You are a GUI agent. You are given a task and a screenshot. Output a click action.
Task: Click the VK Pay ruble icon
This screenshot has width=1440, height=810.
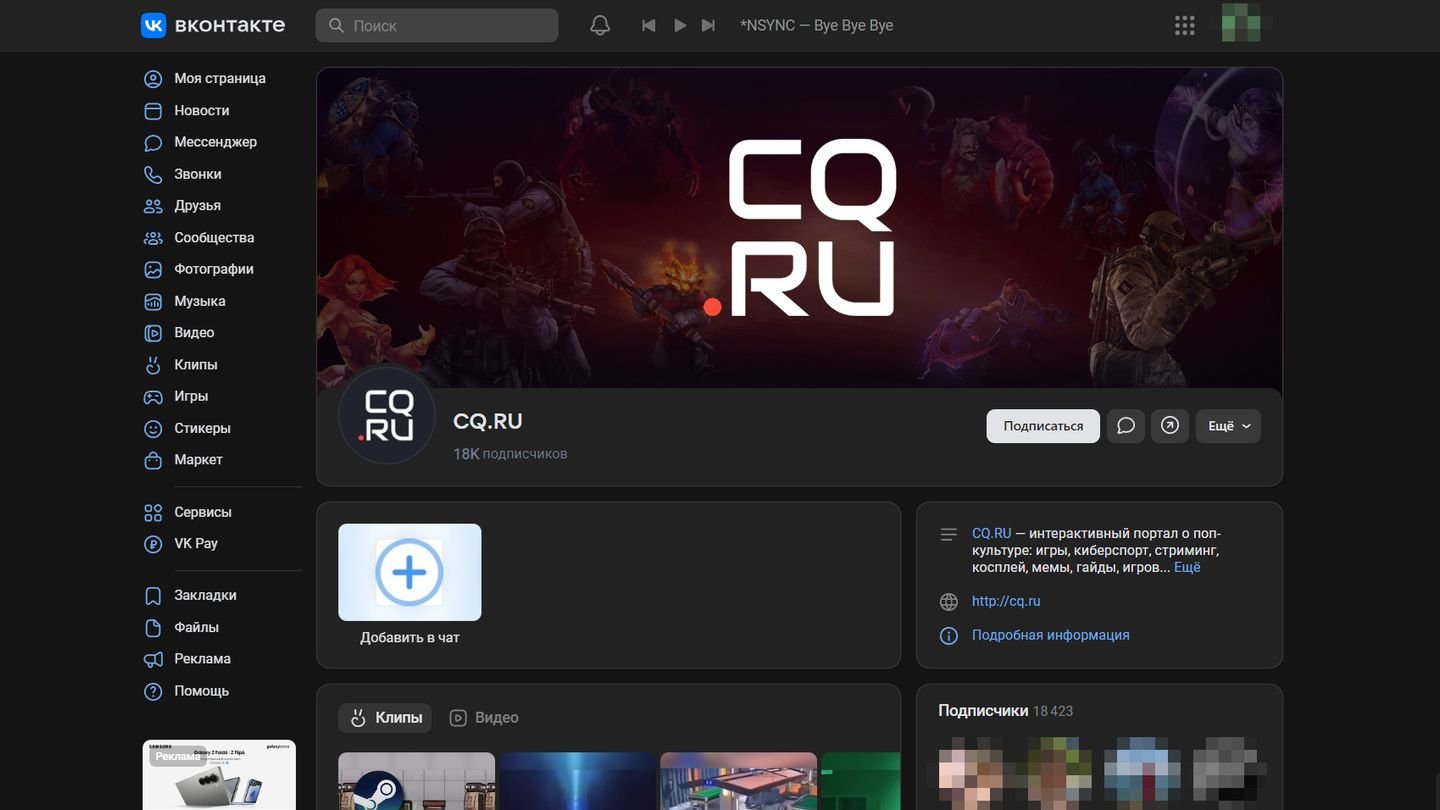153,544
